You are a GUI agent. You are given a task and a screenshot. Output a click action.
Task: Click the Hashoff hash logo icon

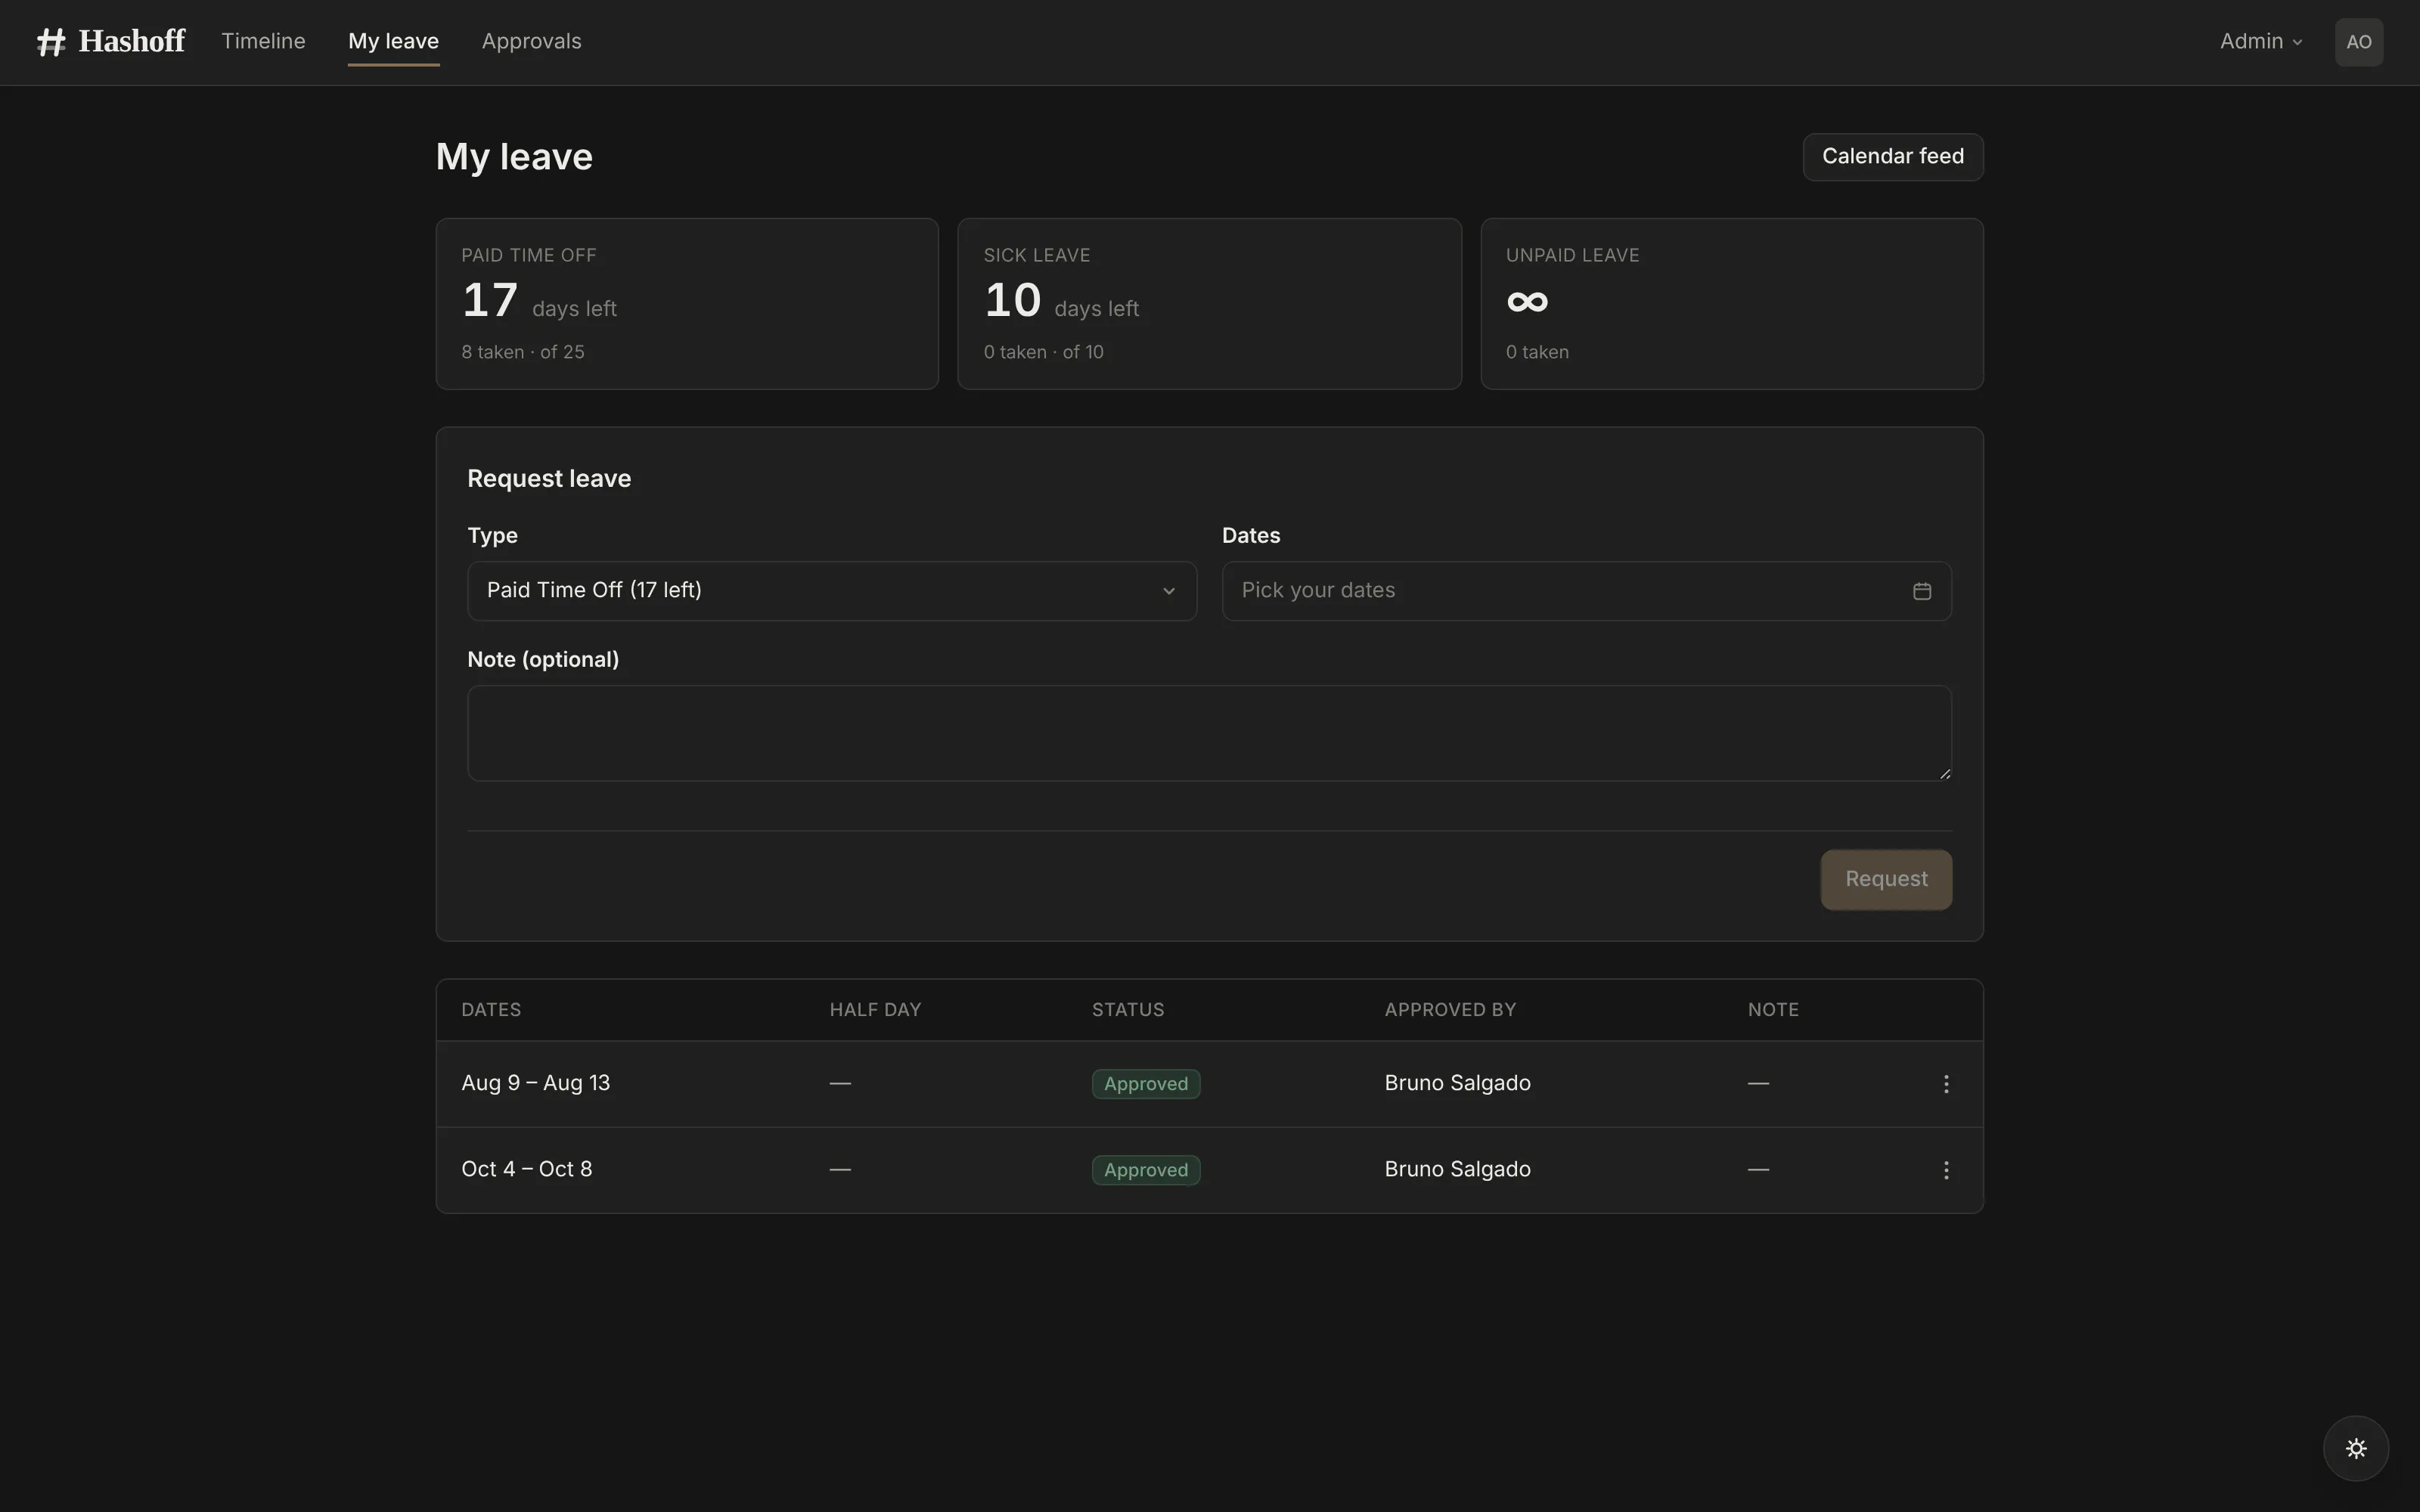pyautogui.click(x=51, y=42)
